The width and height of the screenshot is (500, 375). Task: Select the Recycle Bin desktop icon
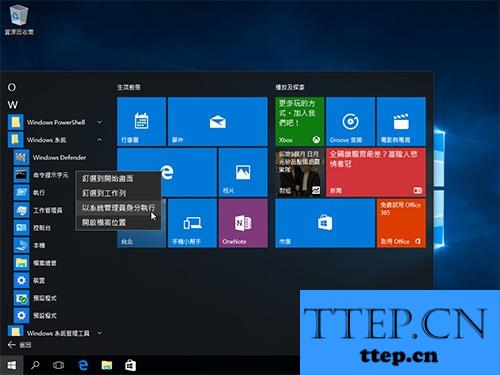click(x=19, y=19)
